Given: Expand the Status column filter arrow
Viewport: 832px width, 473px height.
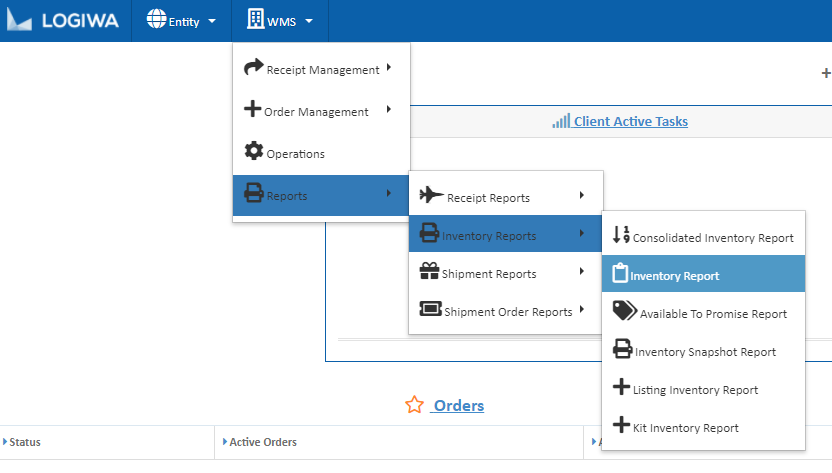Looking at the screenshot, I should click(4, 441).
